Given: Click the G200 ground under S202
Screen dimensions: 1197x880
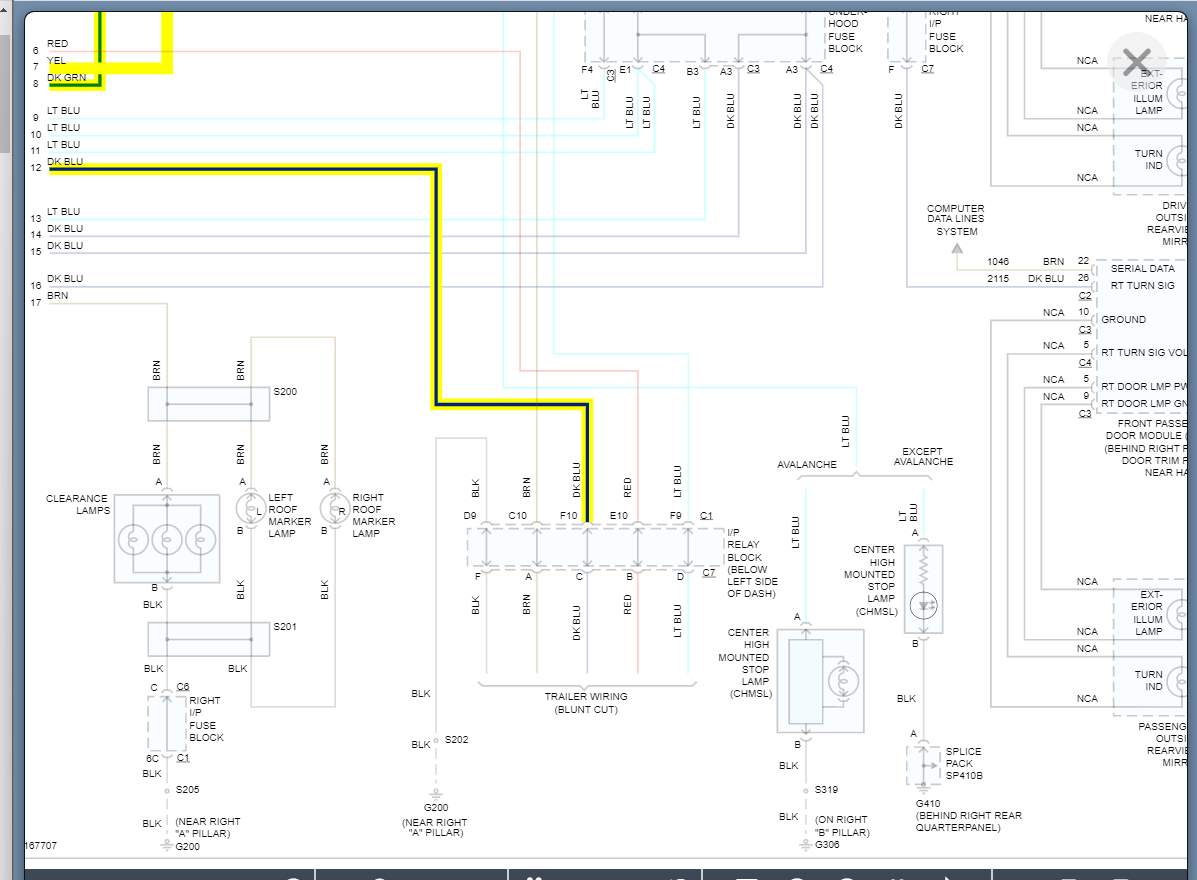Looking at the screenshot, I should 436,795.
